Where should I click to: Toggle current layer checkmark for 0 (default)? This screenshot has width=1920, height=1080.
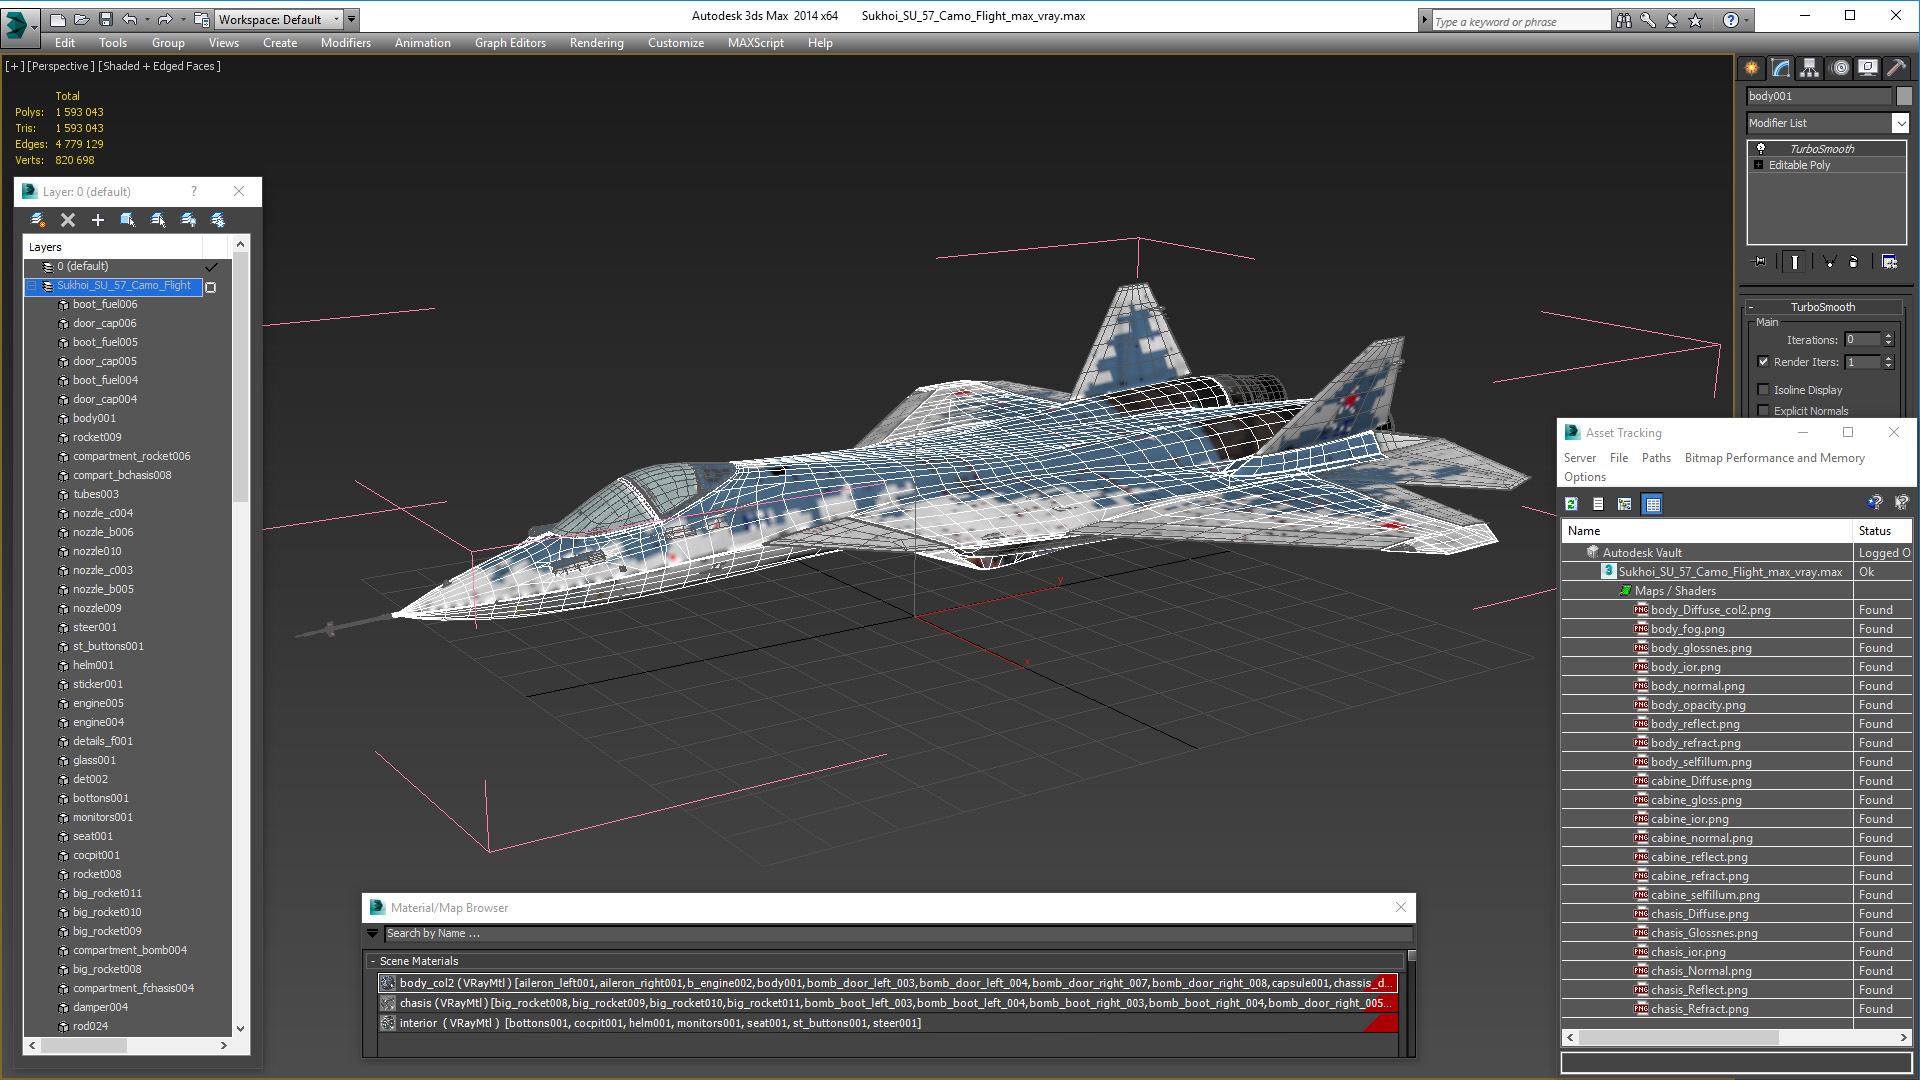211,267
